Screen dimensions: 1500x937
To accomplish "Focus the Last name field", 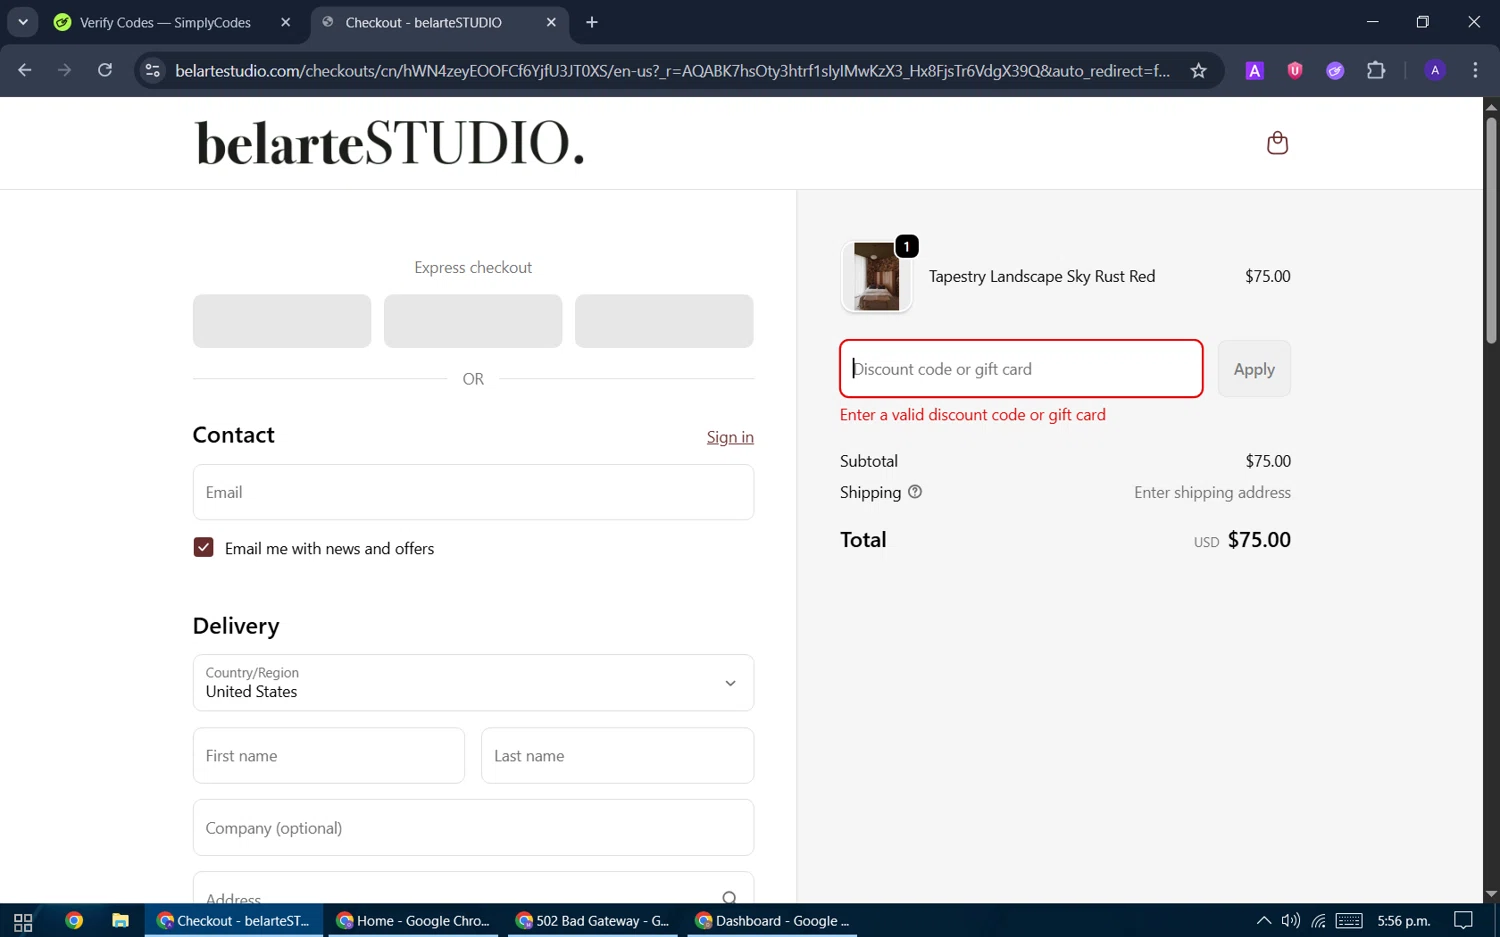I will (x=617, y=756).
